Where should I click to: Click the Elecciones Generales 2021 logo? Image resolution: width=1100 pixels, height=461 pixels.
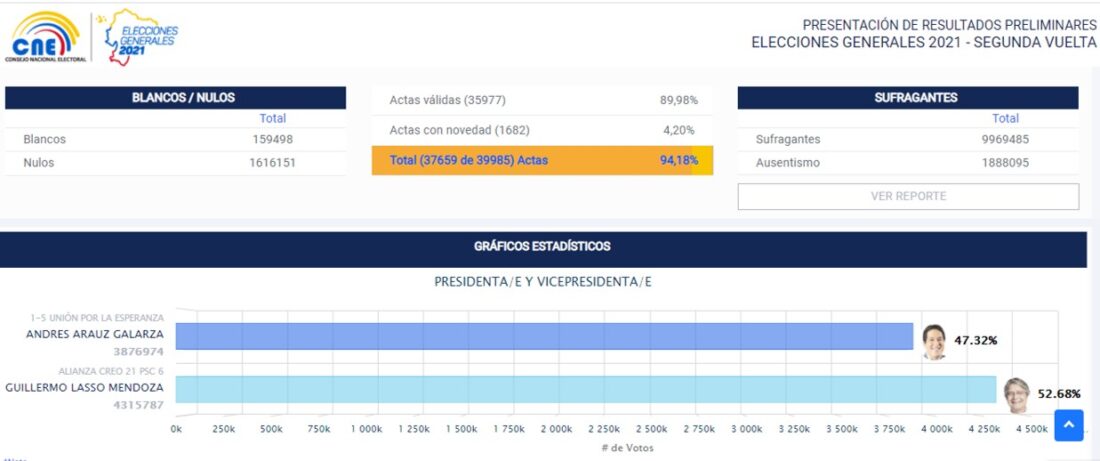(x=140, y=38)
